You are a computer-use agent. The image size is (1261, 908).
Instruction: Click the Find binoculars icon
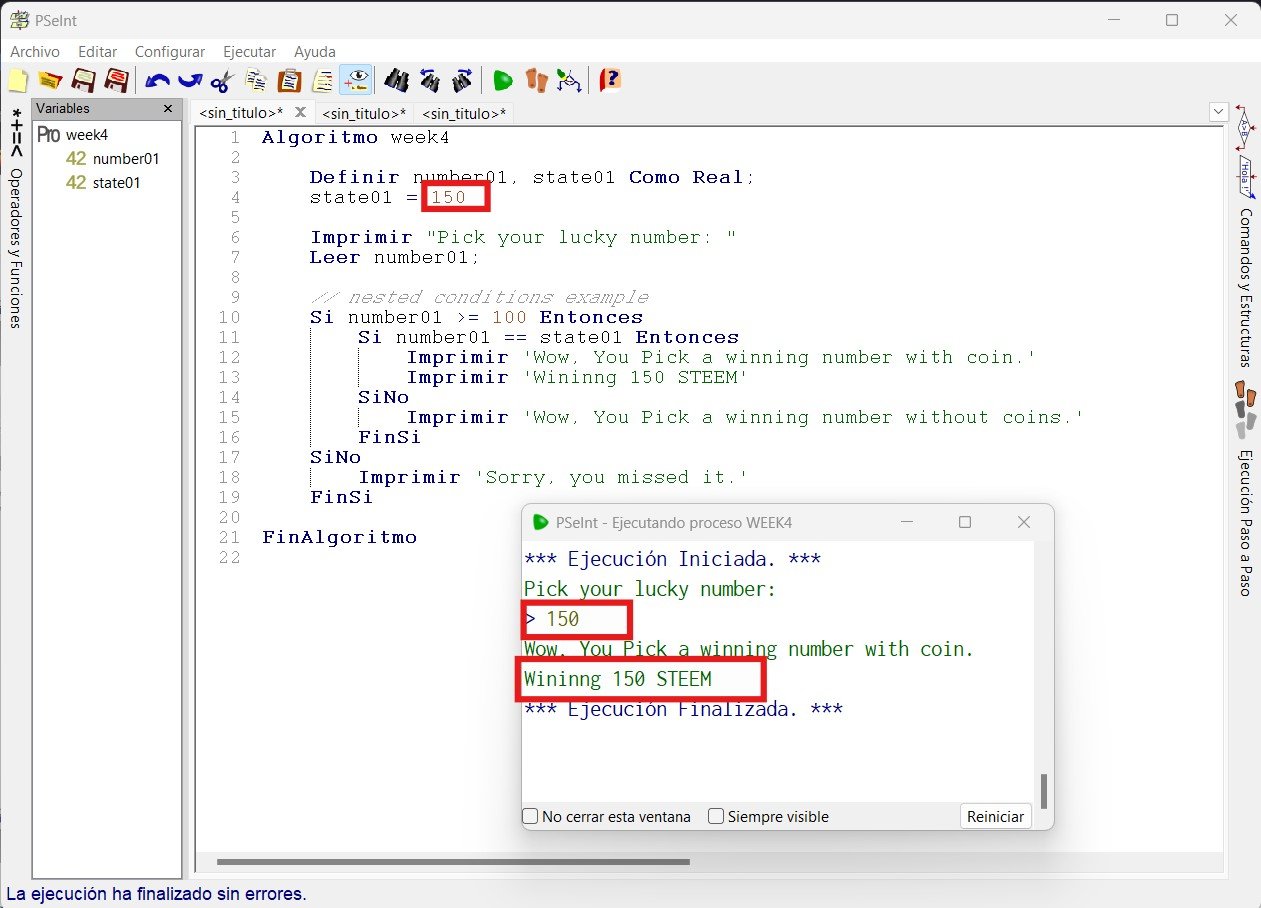396,80
